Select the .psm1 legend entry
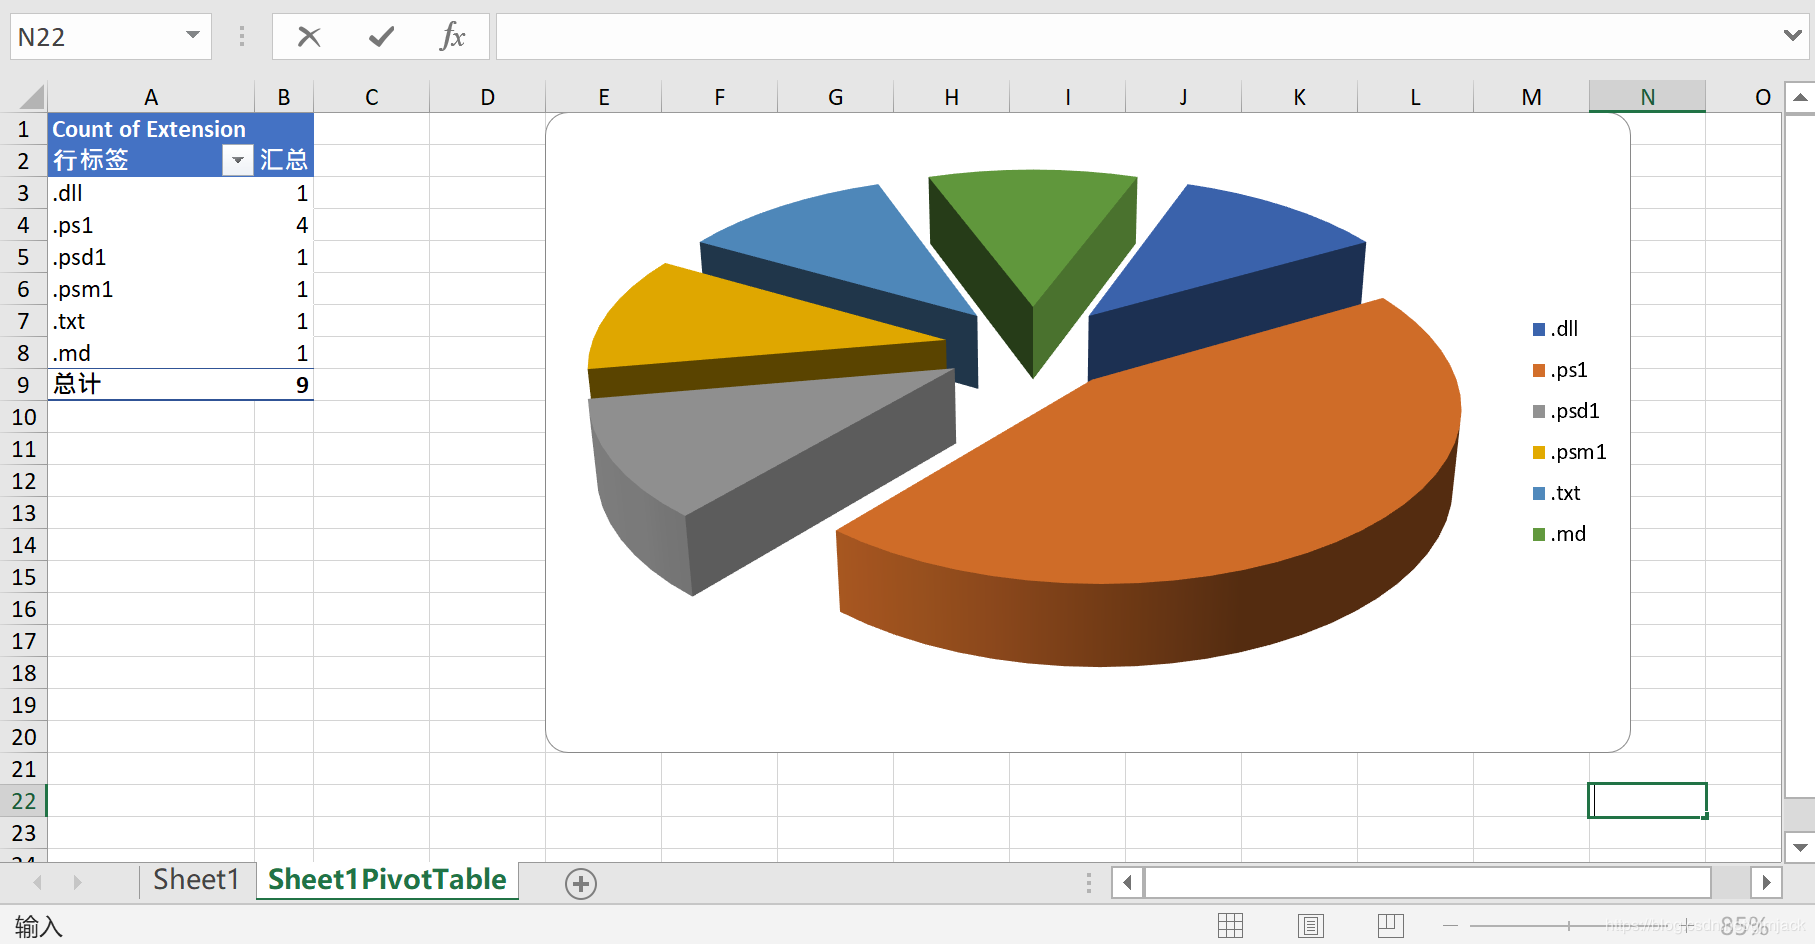This screenshot has width=1815, height=944. (x=1570, y=452)
